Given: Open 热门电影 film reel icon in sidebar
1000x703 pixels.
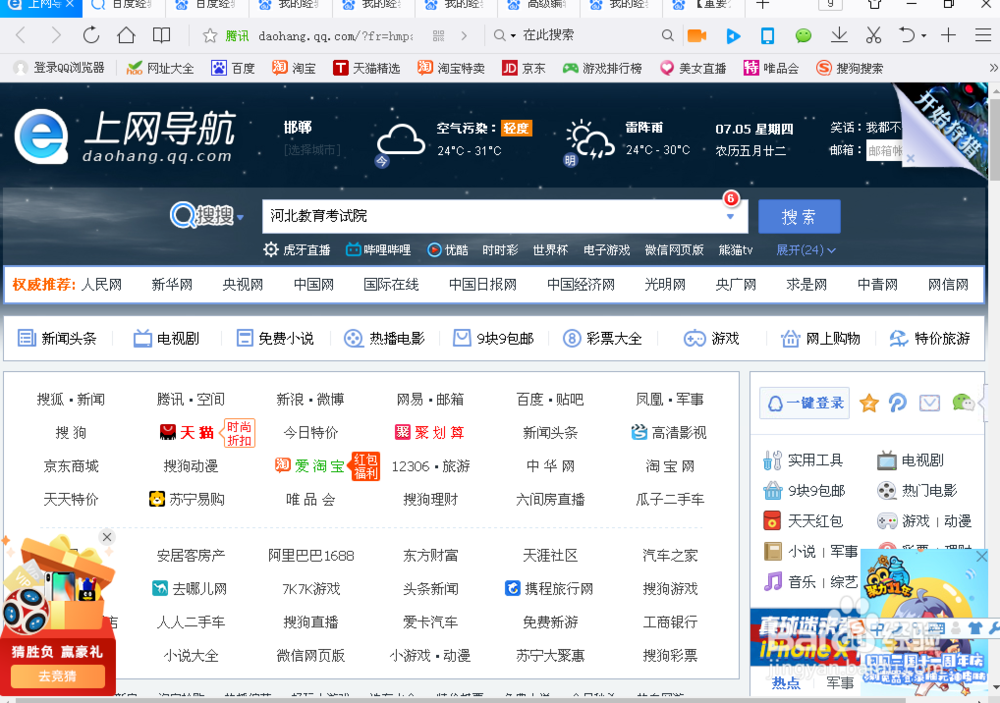Looking at the screenshot, I should point(886,491).
